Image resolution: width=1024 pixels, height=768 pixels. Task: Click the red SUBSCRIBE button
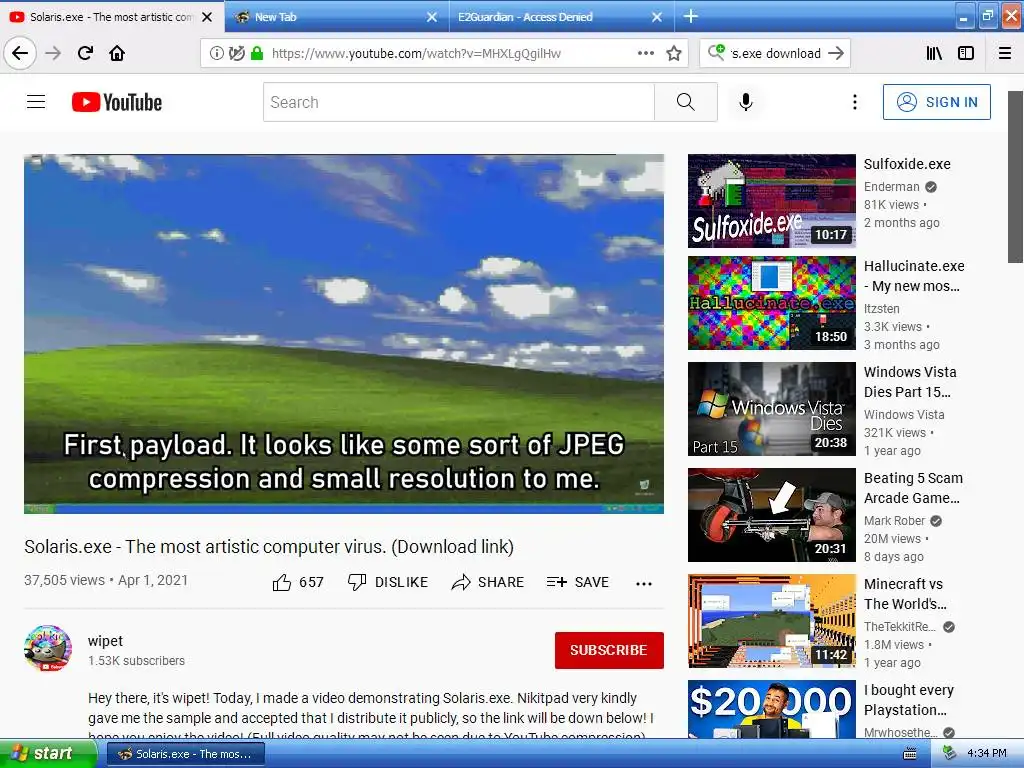coord(609,650)
